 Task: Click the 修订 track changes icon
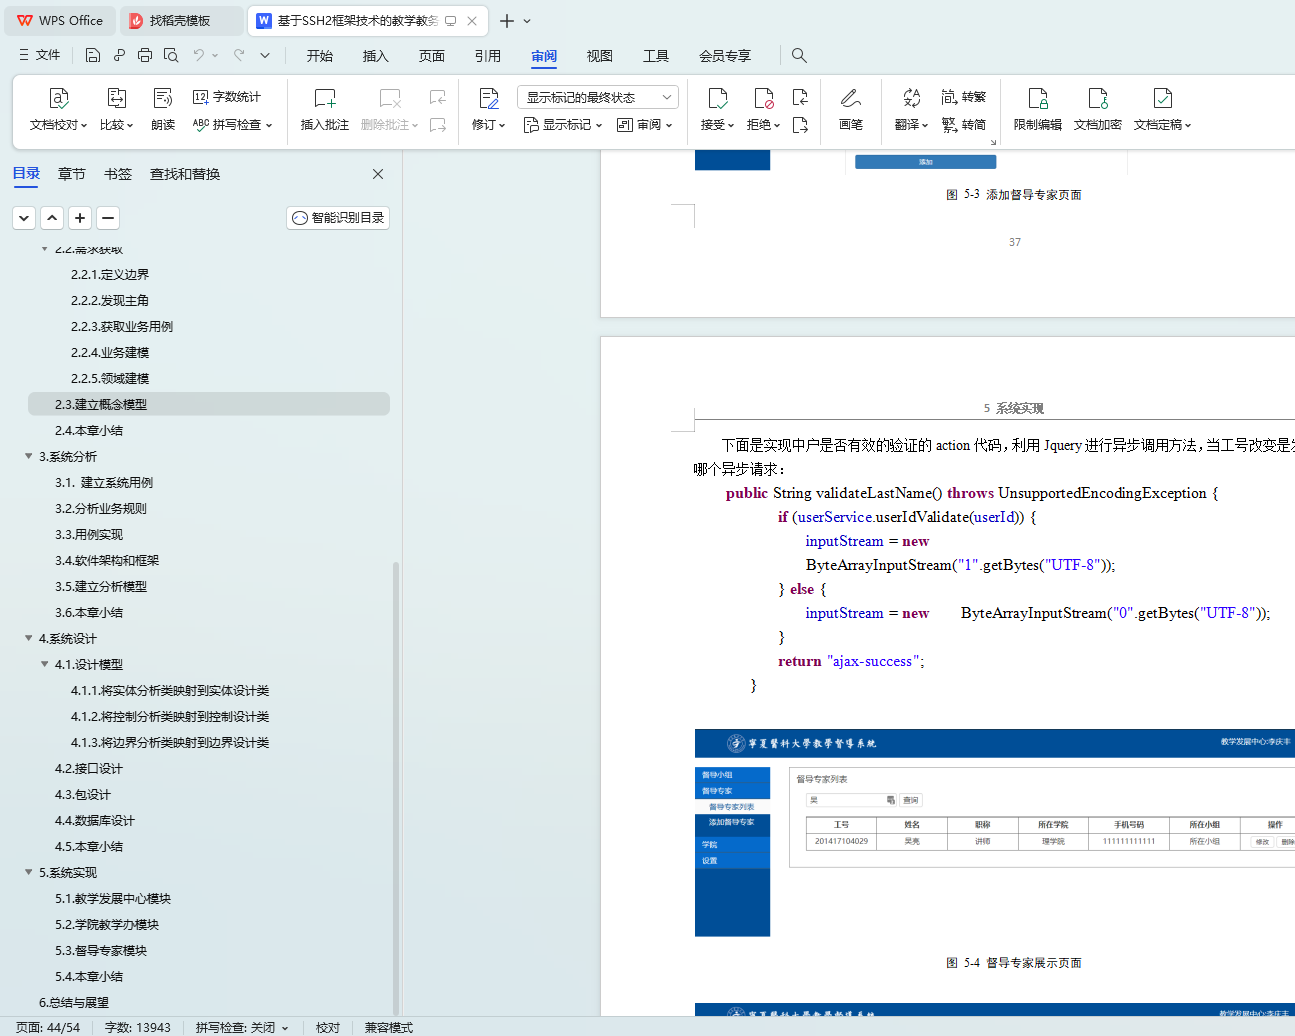point(489,98)
